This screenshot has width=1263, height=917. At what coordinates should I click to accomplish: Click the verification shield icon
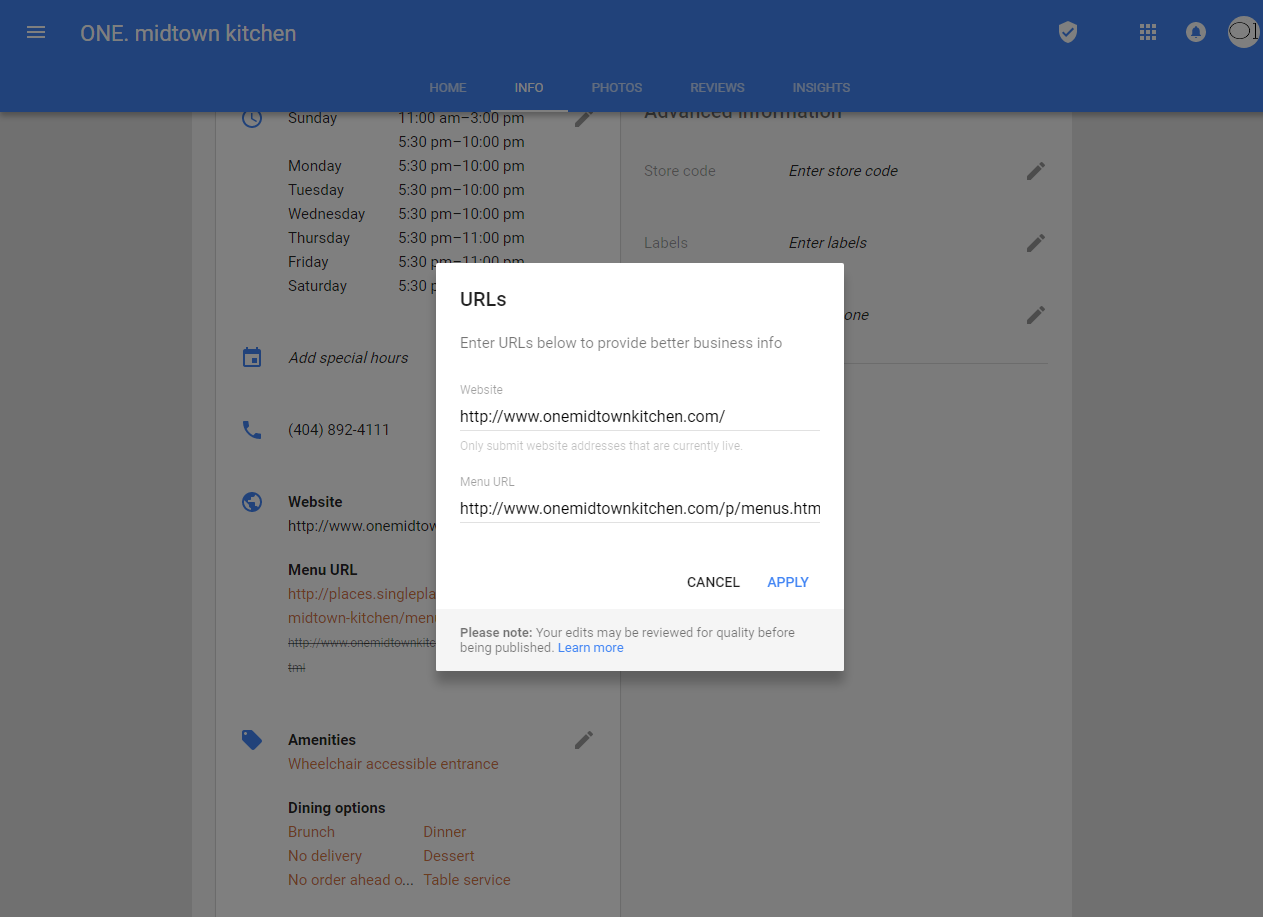[1068, 32]
